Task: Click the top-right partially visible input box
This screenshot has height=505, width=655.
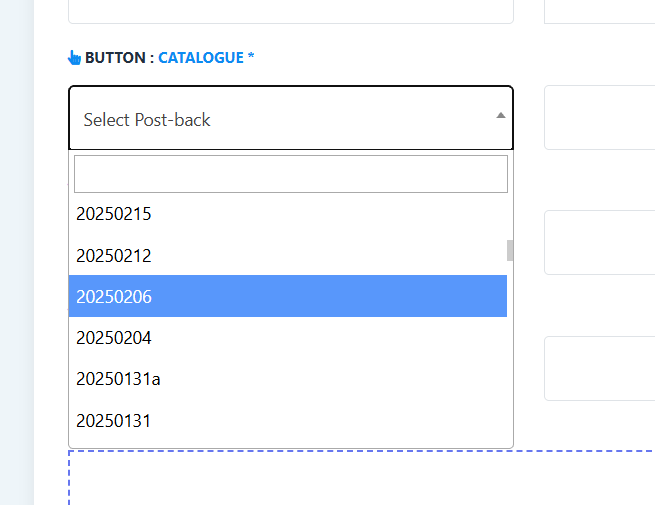Action: pos(600,12)
